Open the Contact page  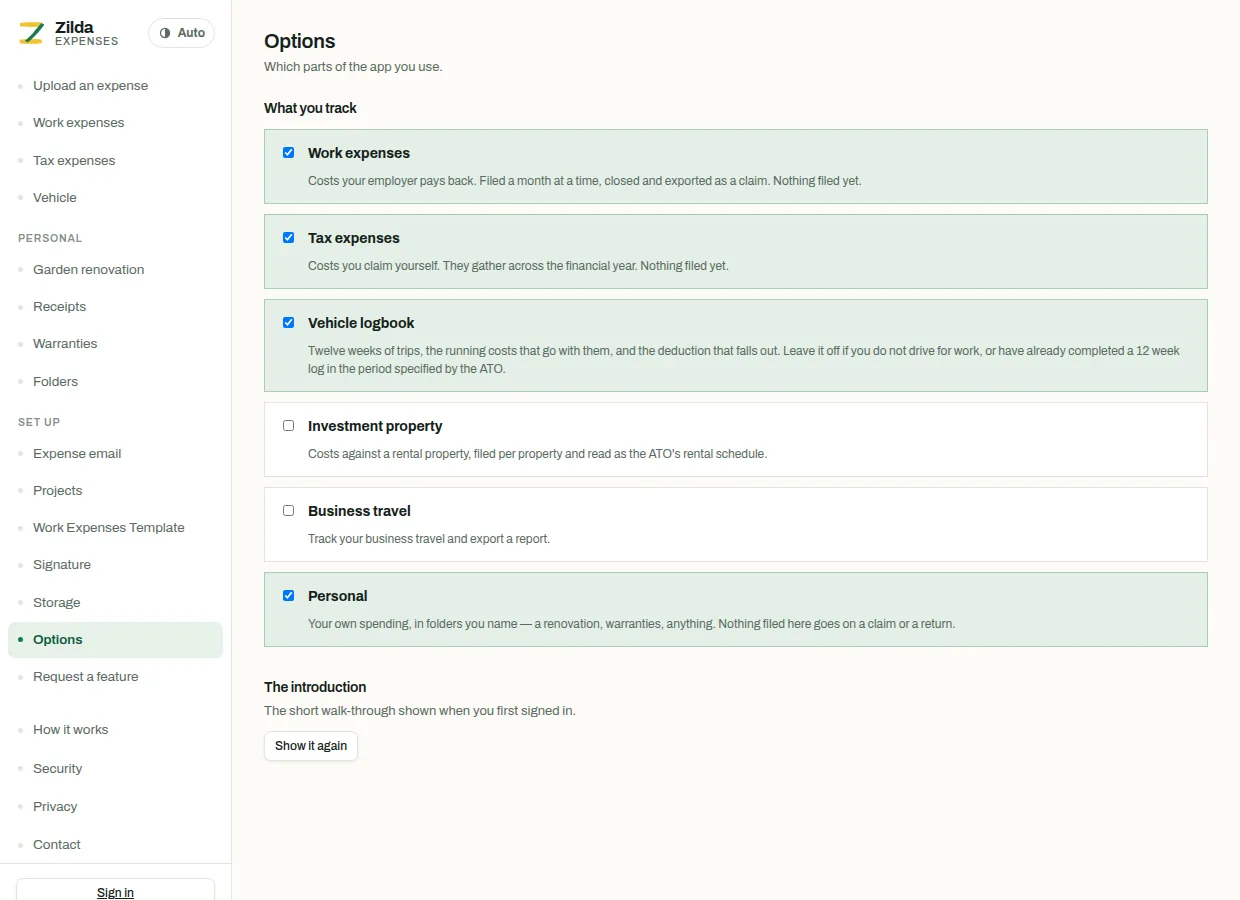[115, 845]
